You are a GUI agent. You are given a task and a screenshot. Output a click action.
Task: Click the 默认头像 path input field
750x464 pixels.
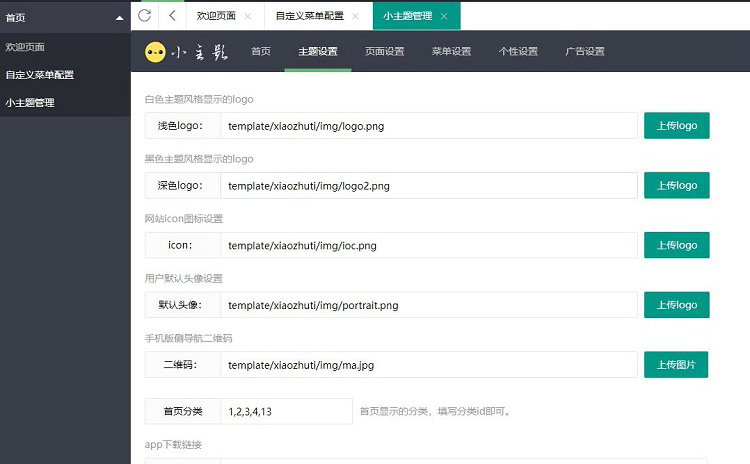coord(428,305)
